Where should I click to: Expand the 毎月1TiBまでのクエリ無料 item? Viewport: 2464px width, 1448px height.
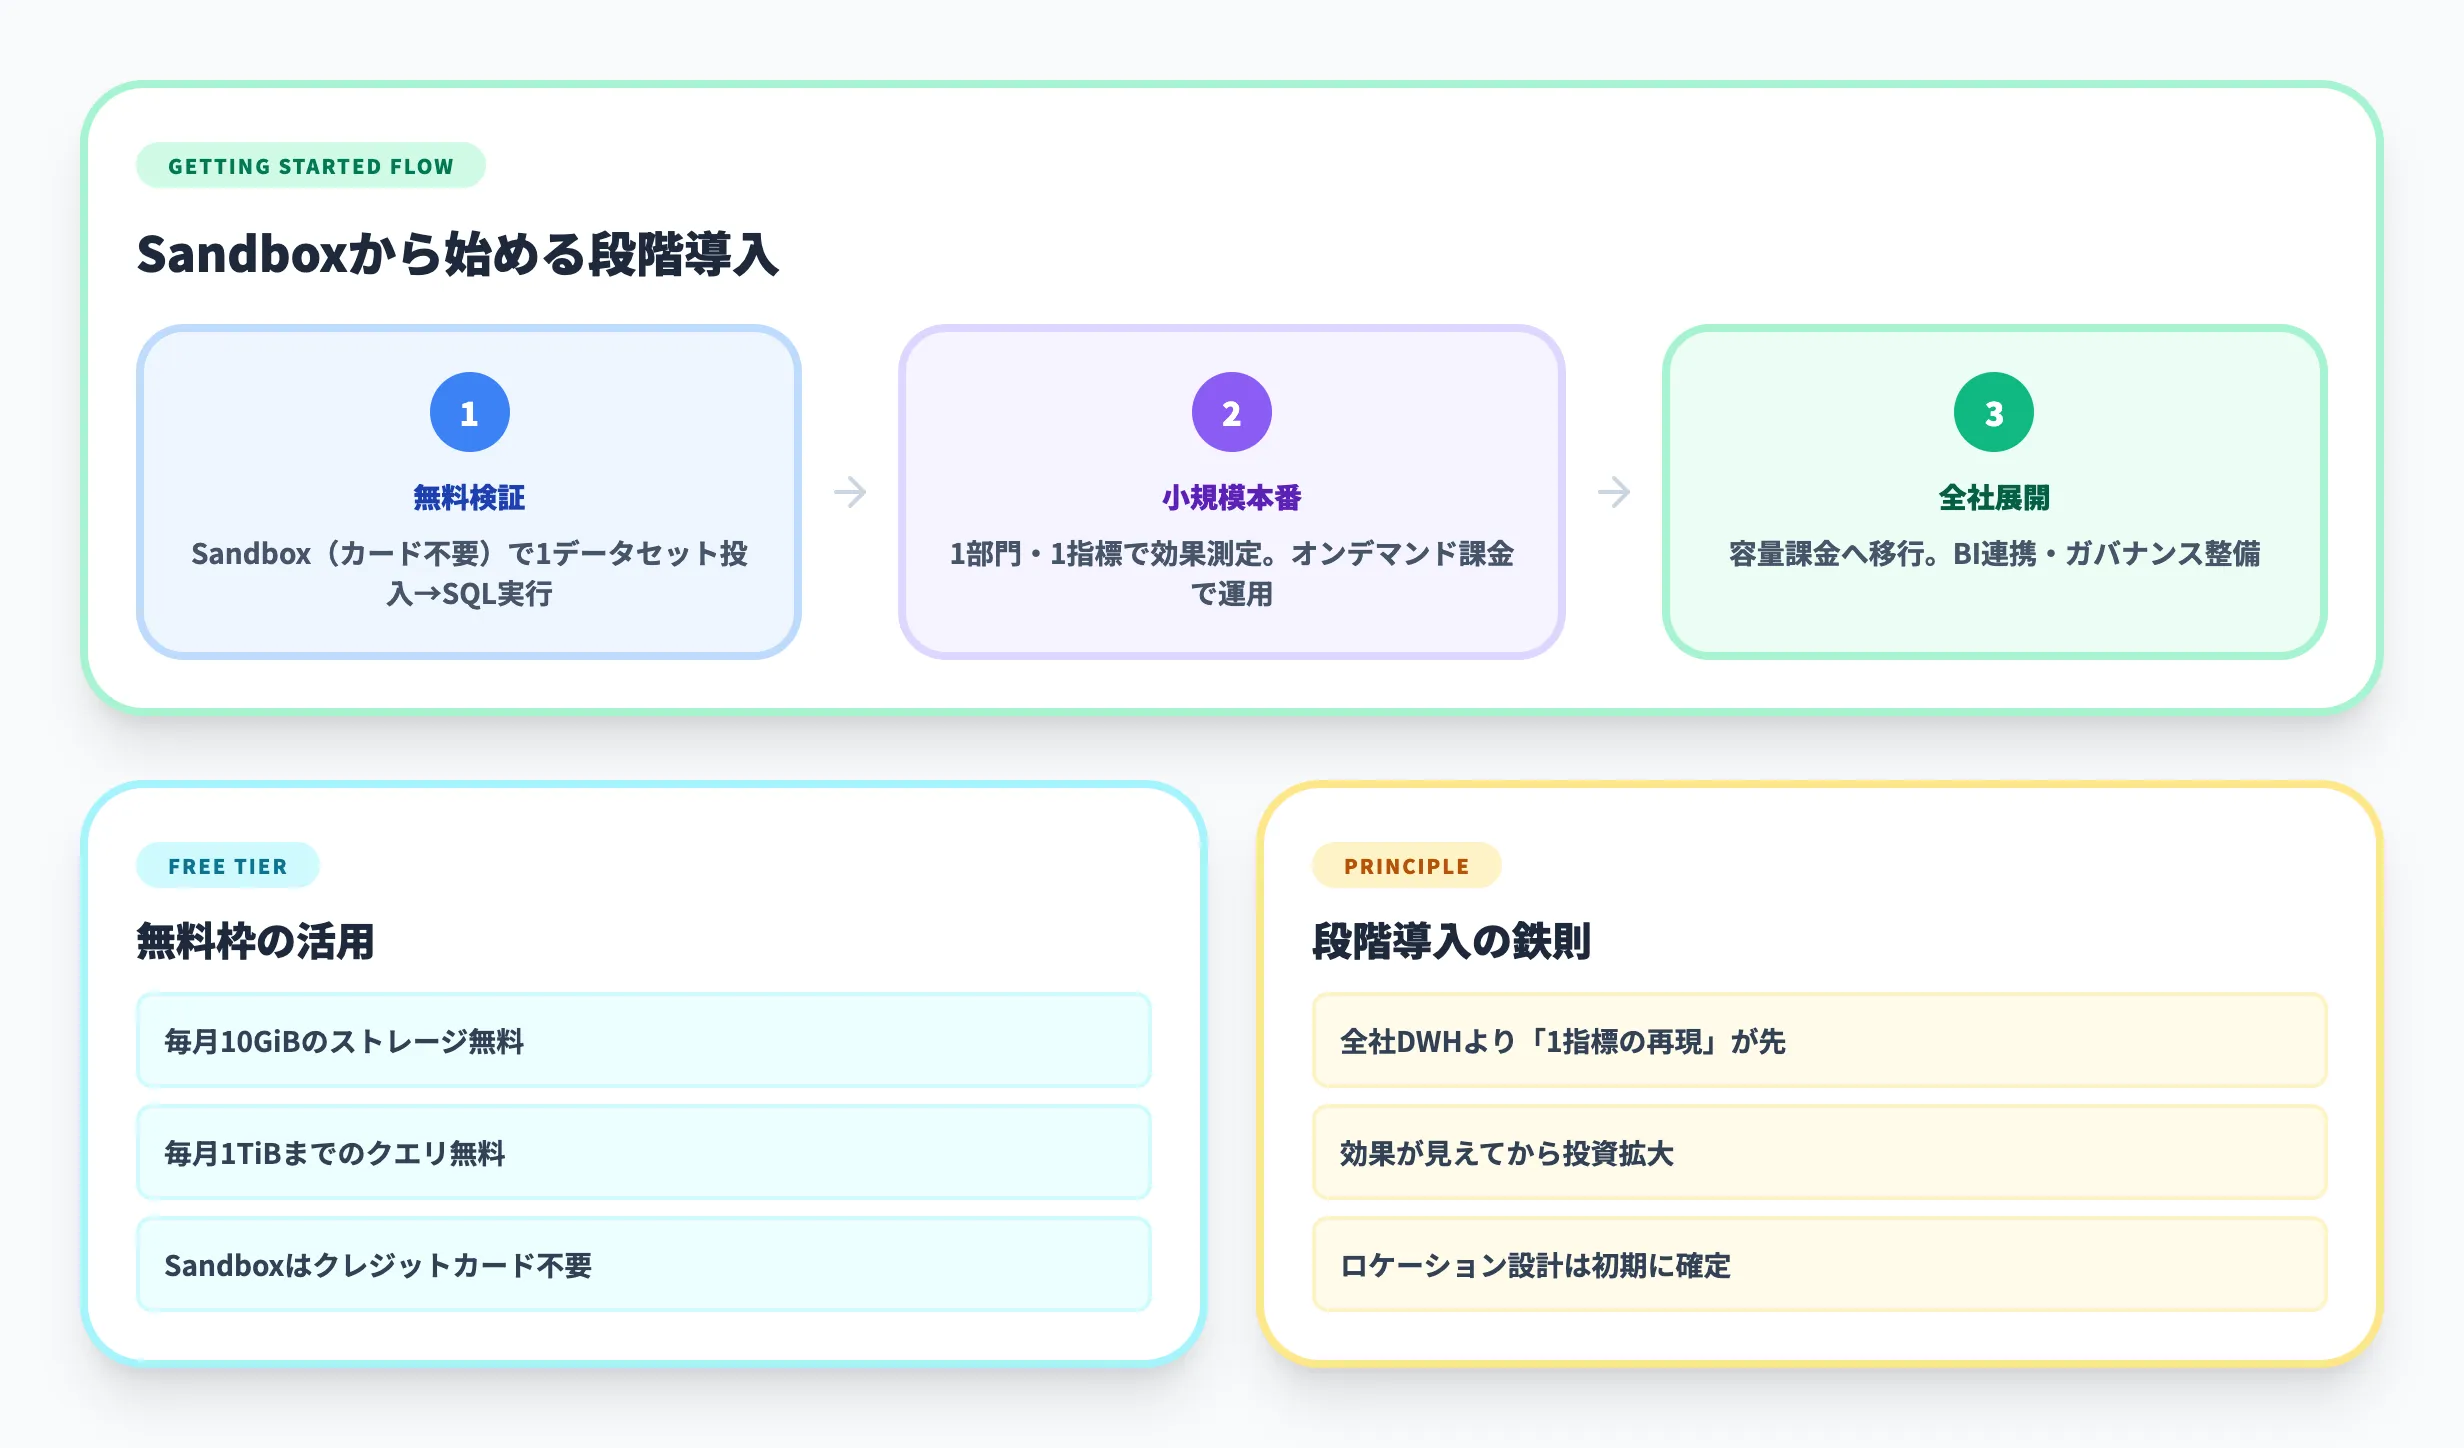[644, 1153]
